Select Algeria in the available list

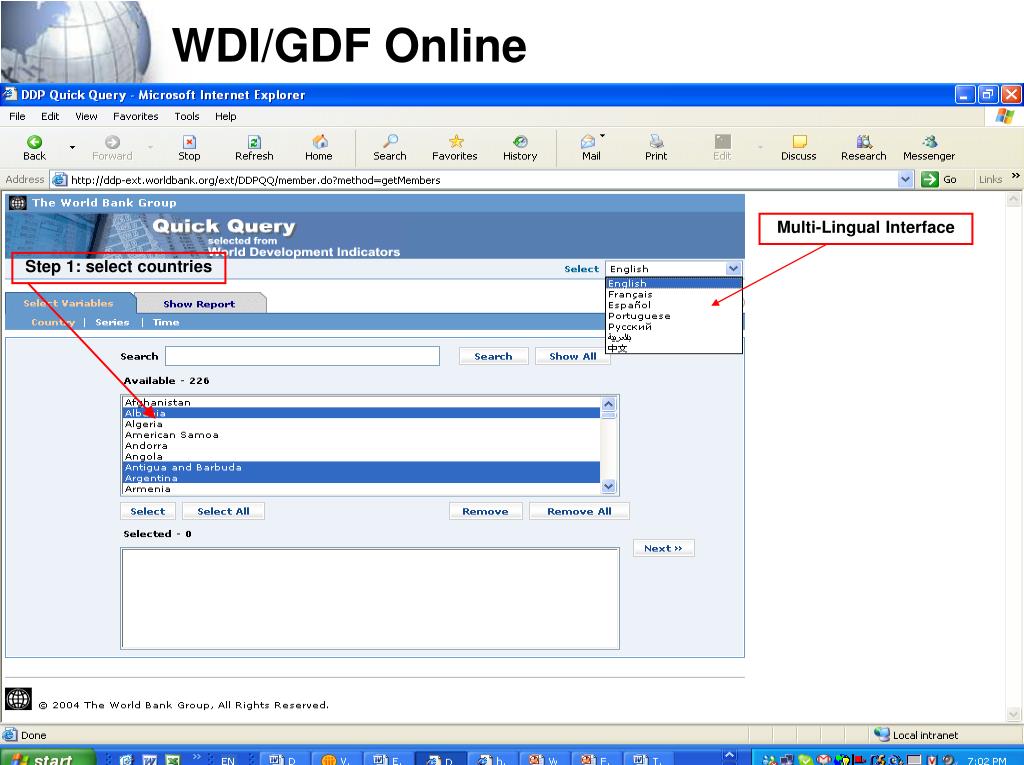point(361,424)
